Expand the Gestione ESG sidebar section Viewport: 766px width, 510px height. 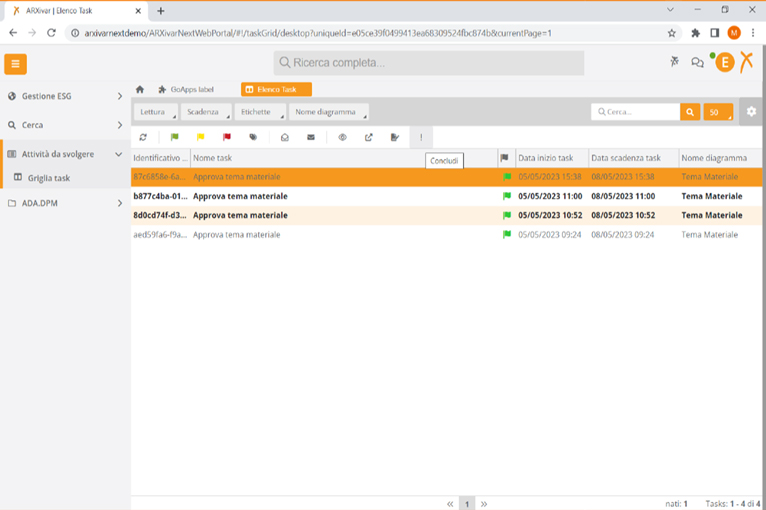click(64, 96)
